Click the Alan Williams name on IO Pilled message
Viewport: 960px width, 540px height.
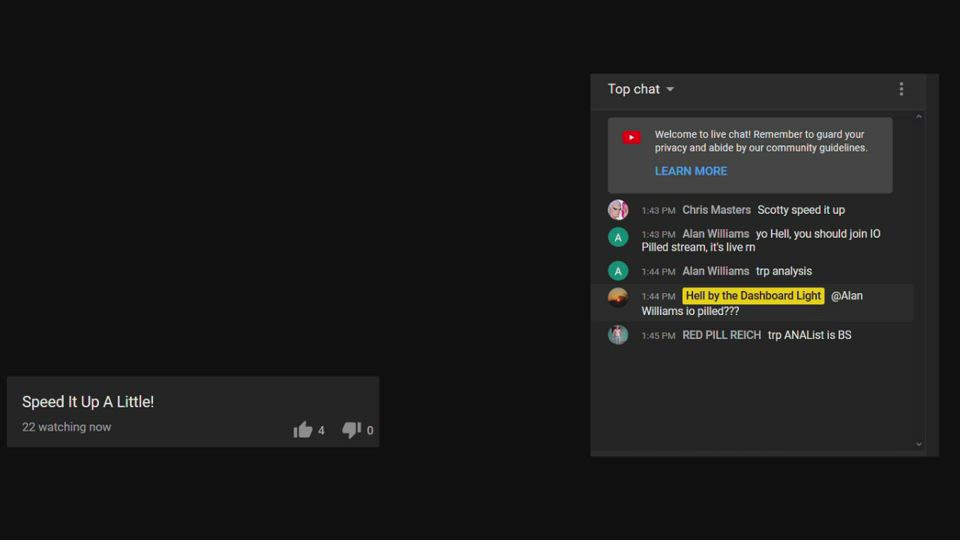[x=715, y=234]
